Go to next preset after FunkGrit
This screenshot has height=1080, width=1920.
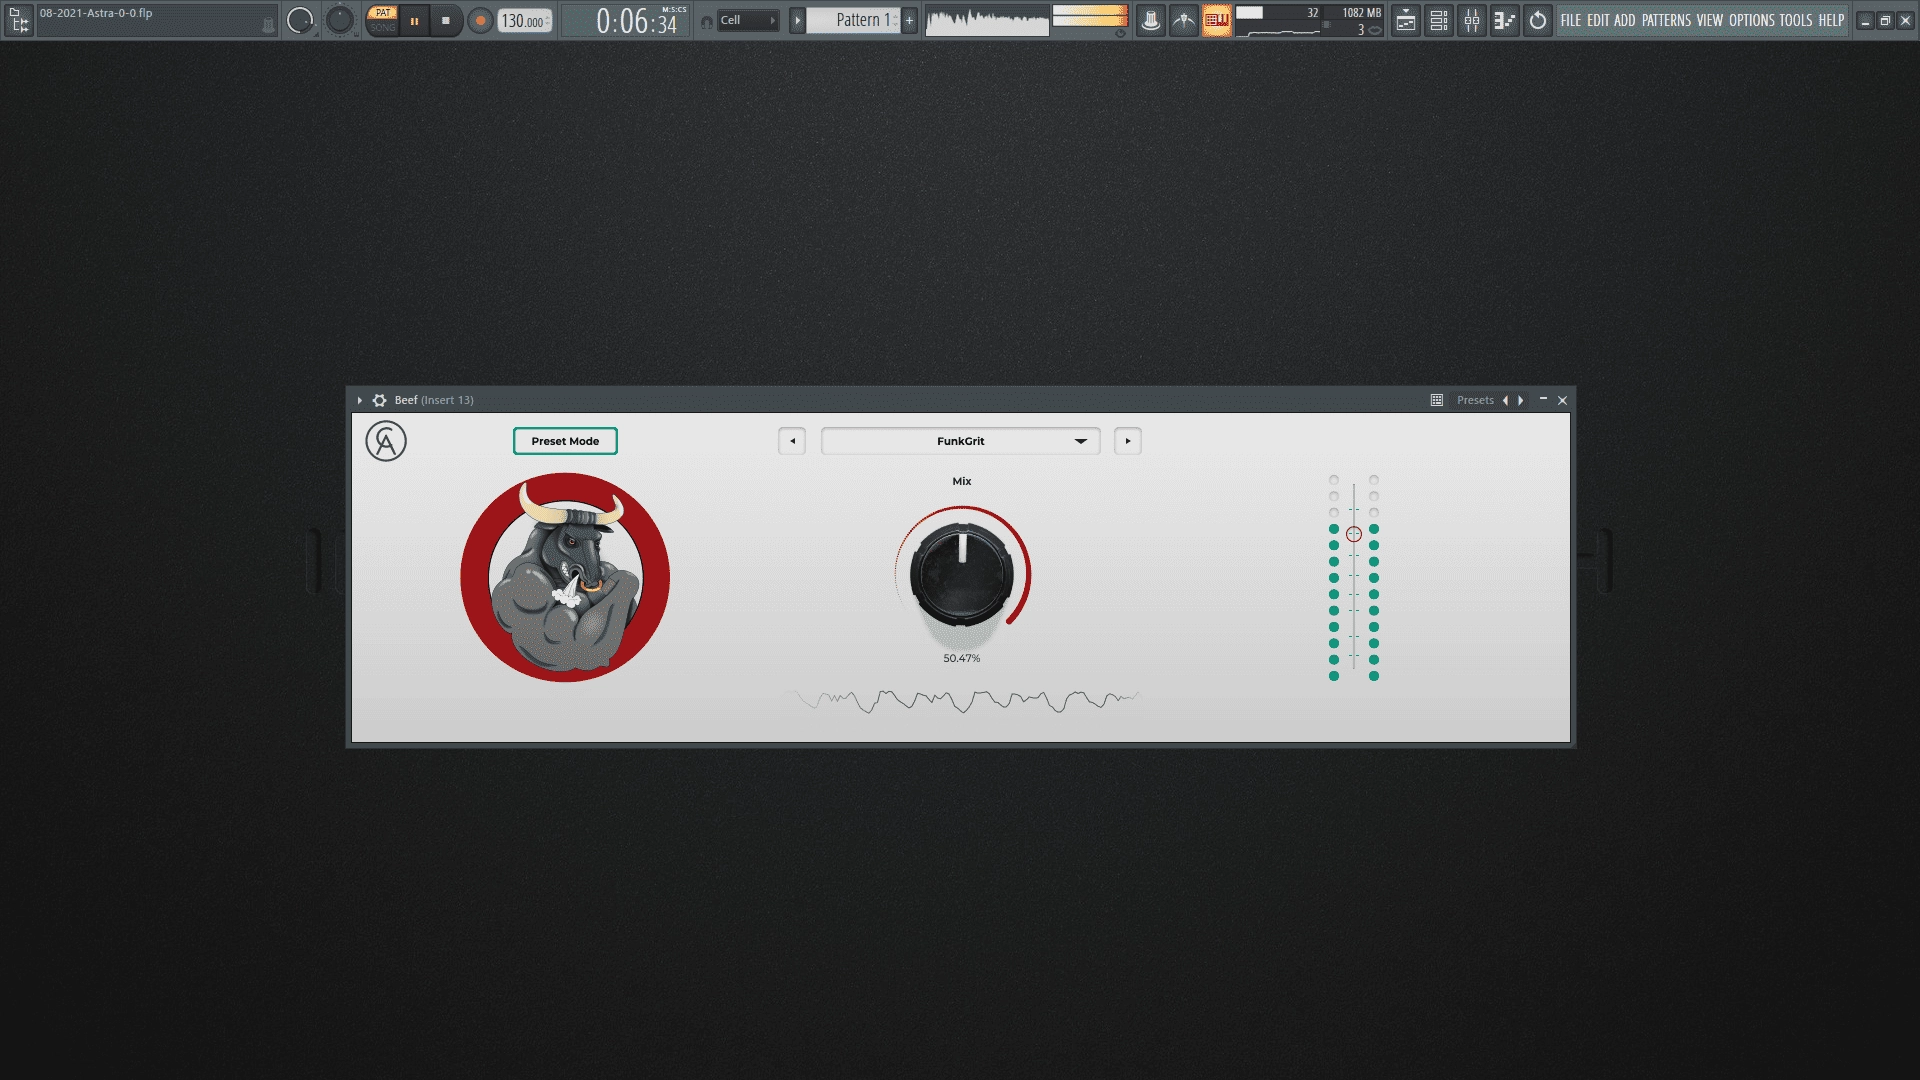(x=1128, y=441)
